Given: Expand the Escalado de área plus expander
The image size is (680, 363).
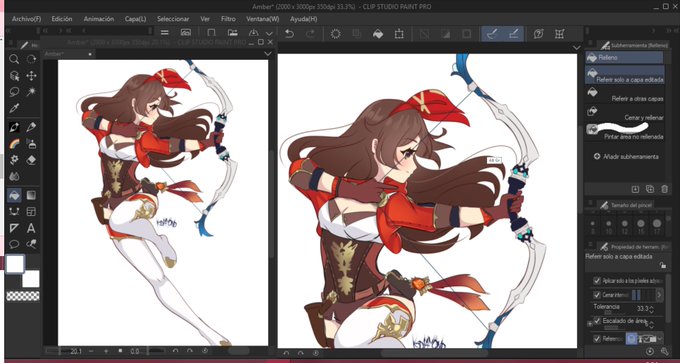Looking at the screenshot, I should [x=589, y=324].
